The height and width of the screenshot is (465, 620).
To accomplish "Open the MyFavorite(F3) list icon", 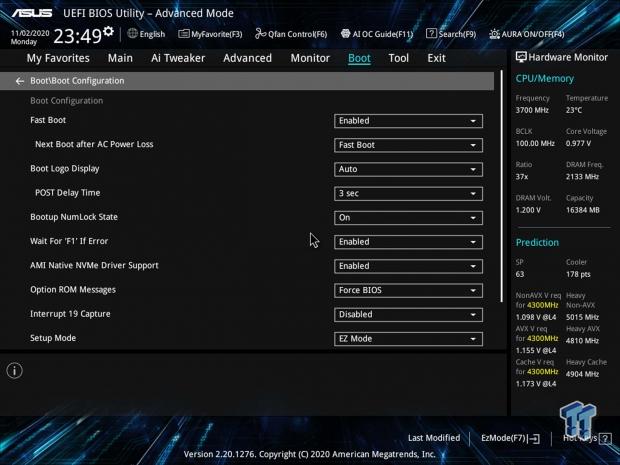I will tap(183, 34).
